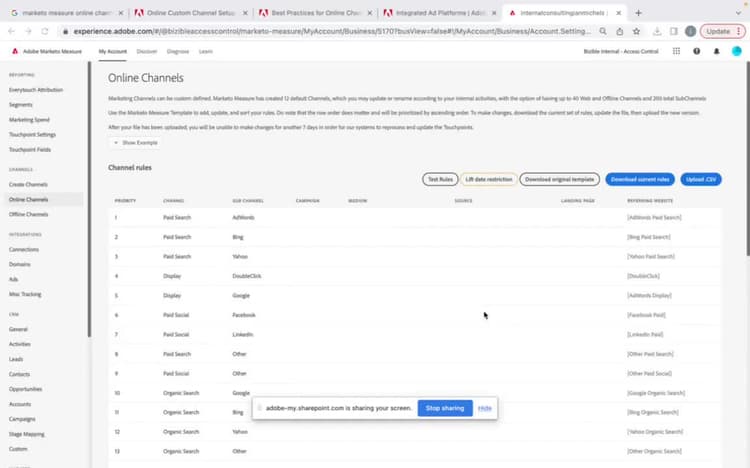Open Everytouch Attribution in the sidebar
Viewport: 750px width, 468px height.
tap(36, 90)
